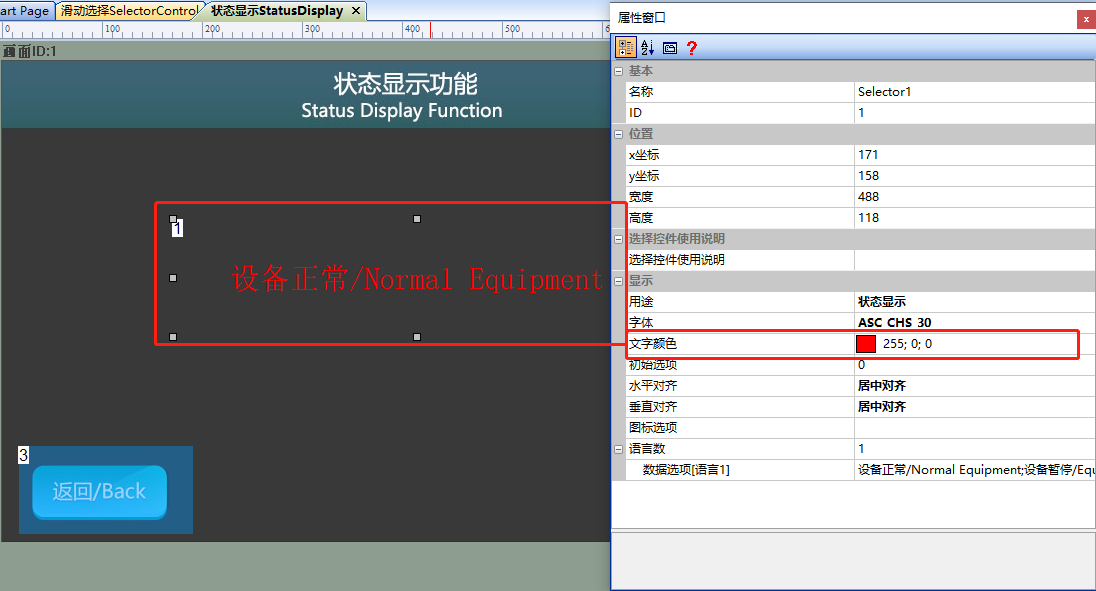Switch to categorized property view icon
The width and height of the screenshot is (1096, 591).
tap(626, 48)
